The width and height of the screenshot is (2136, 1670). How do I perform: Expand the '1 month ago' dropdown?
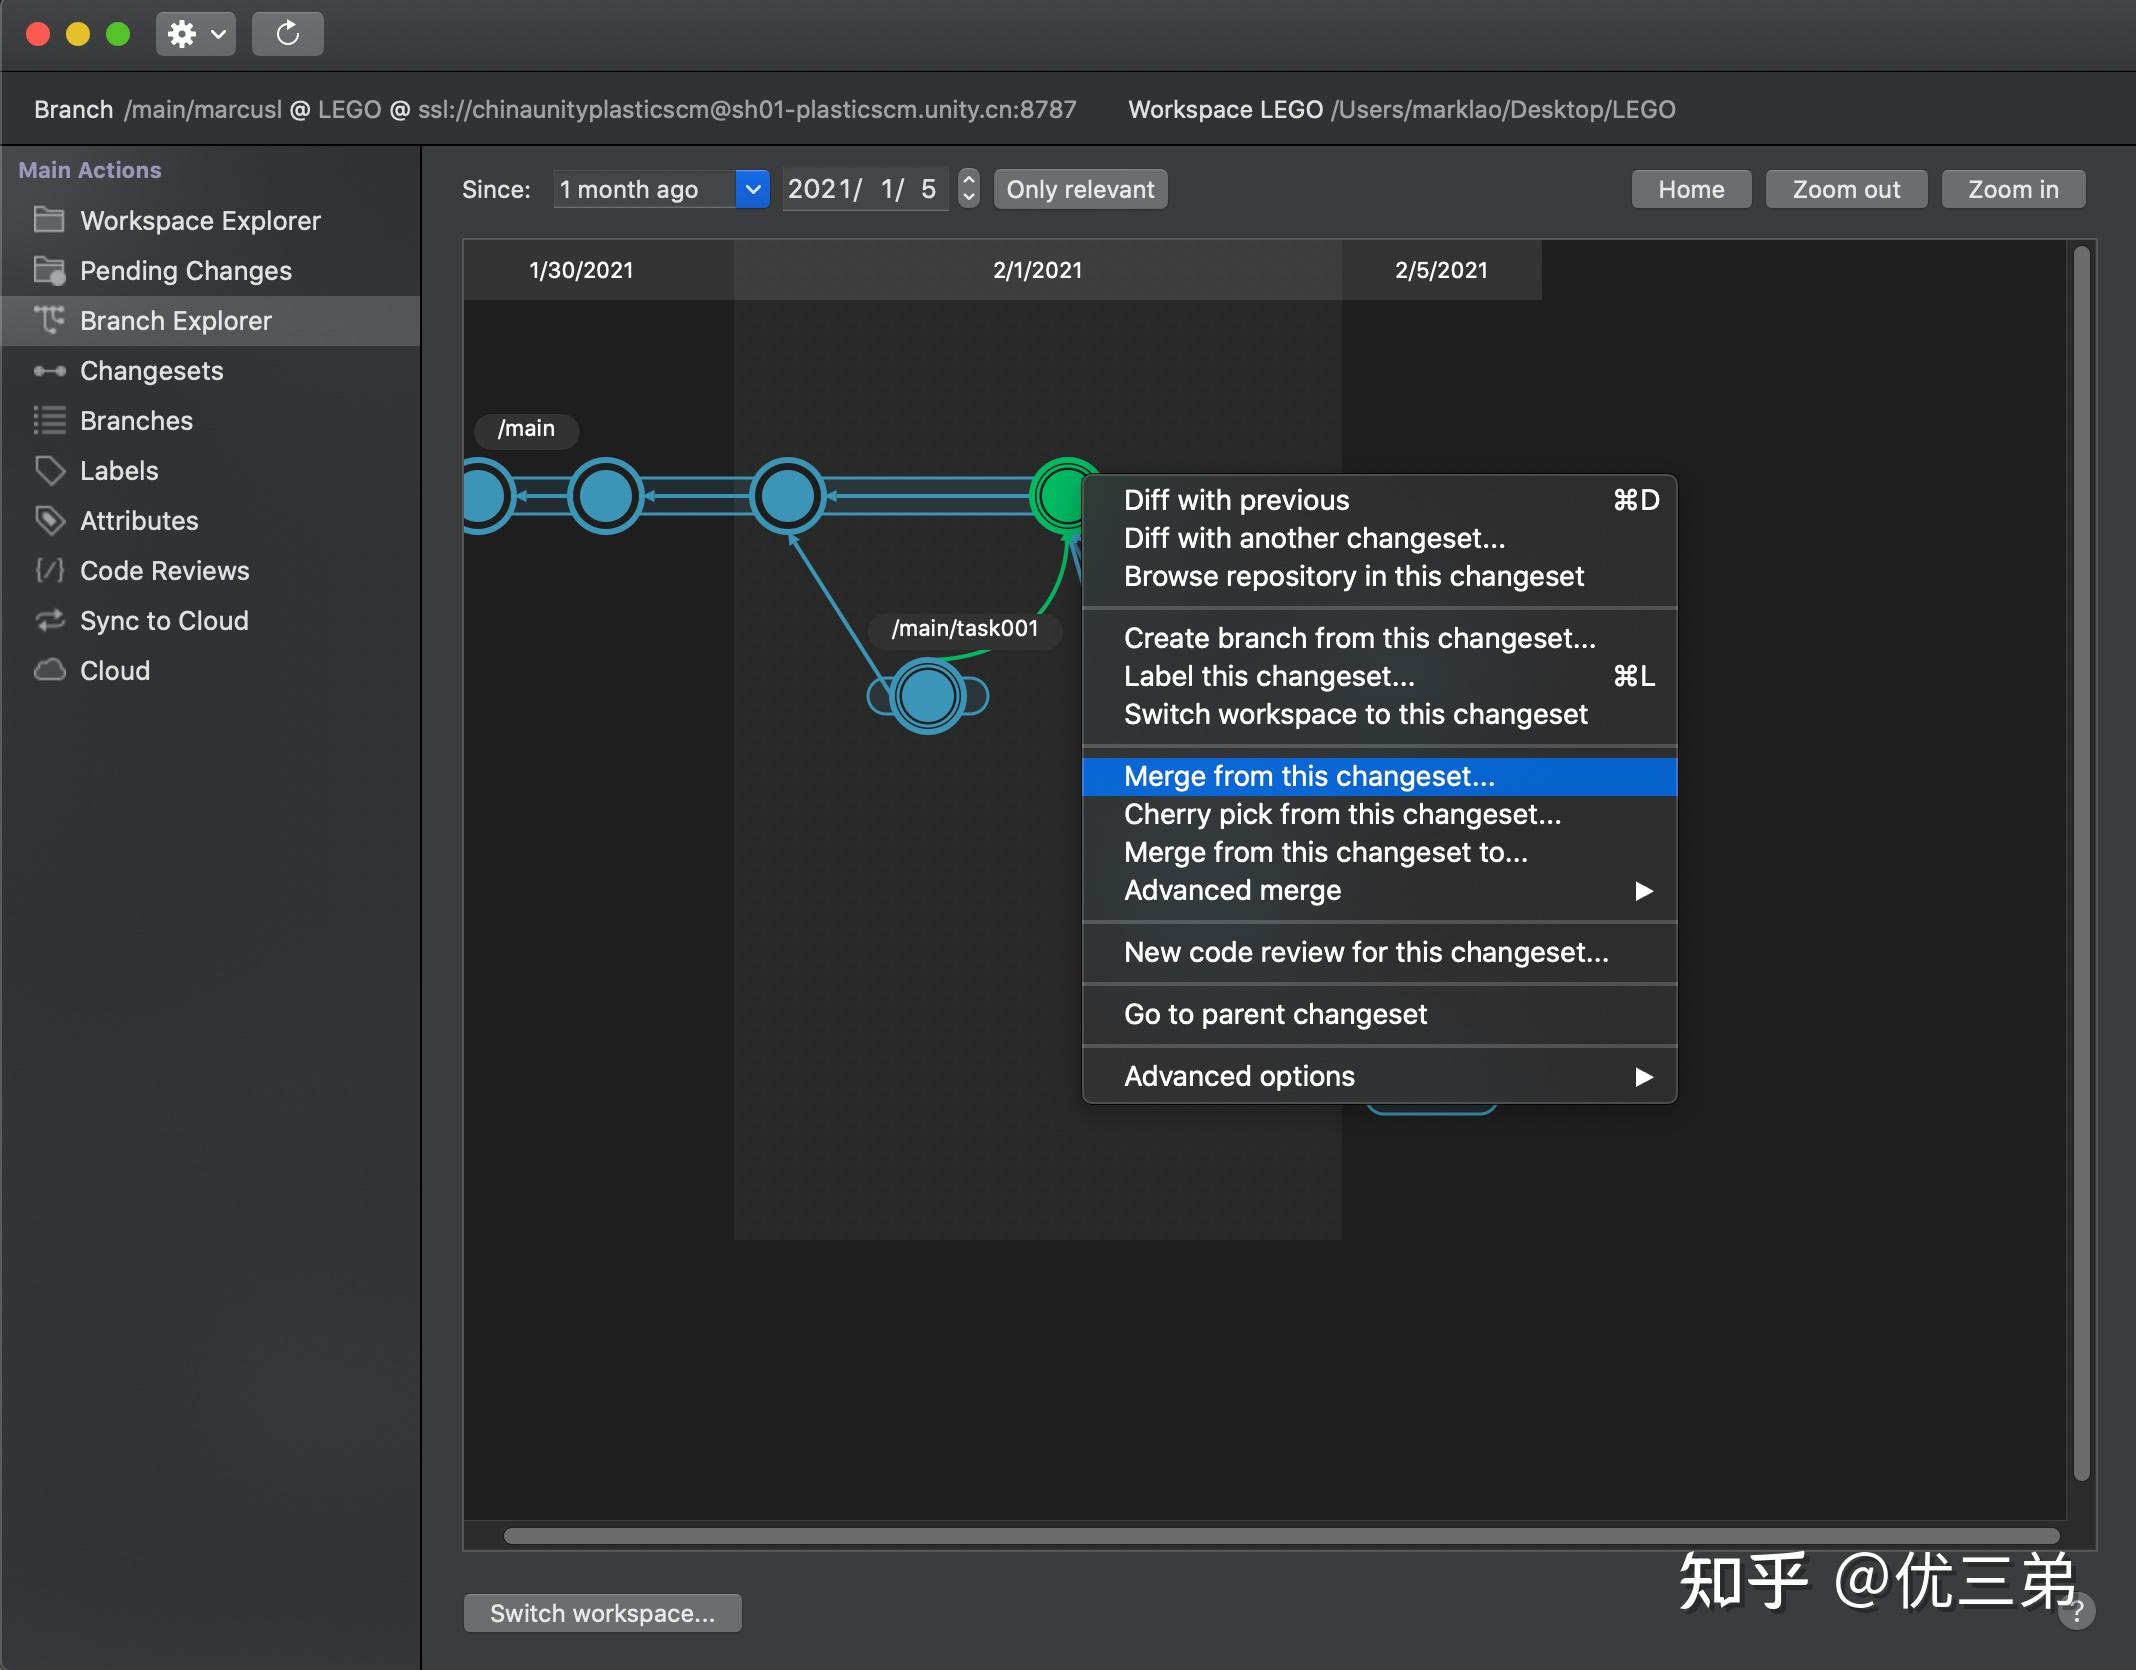click(x=752, y=189)
